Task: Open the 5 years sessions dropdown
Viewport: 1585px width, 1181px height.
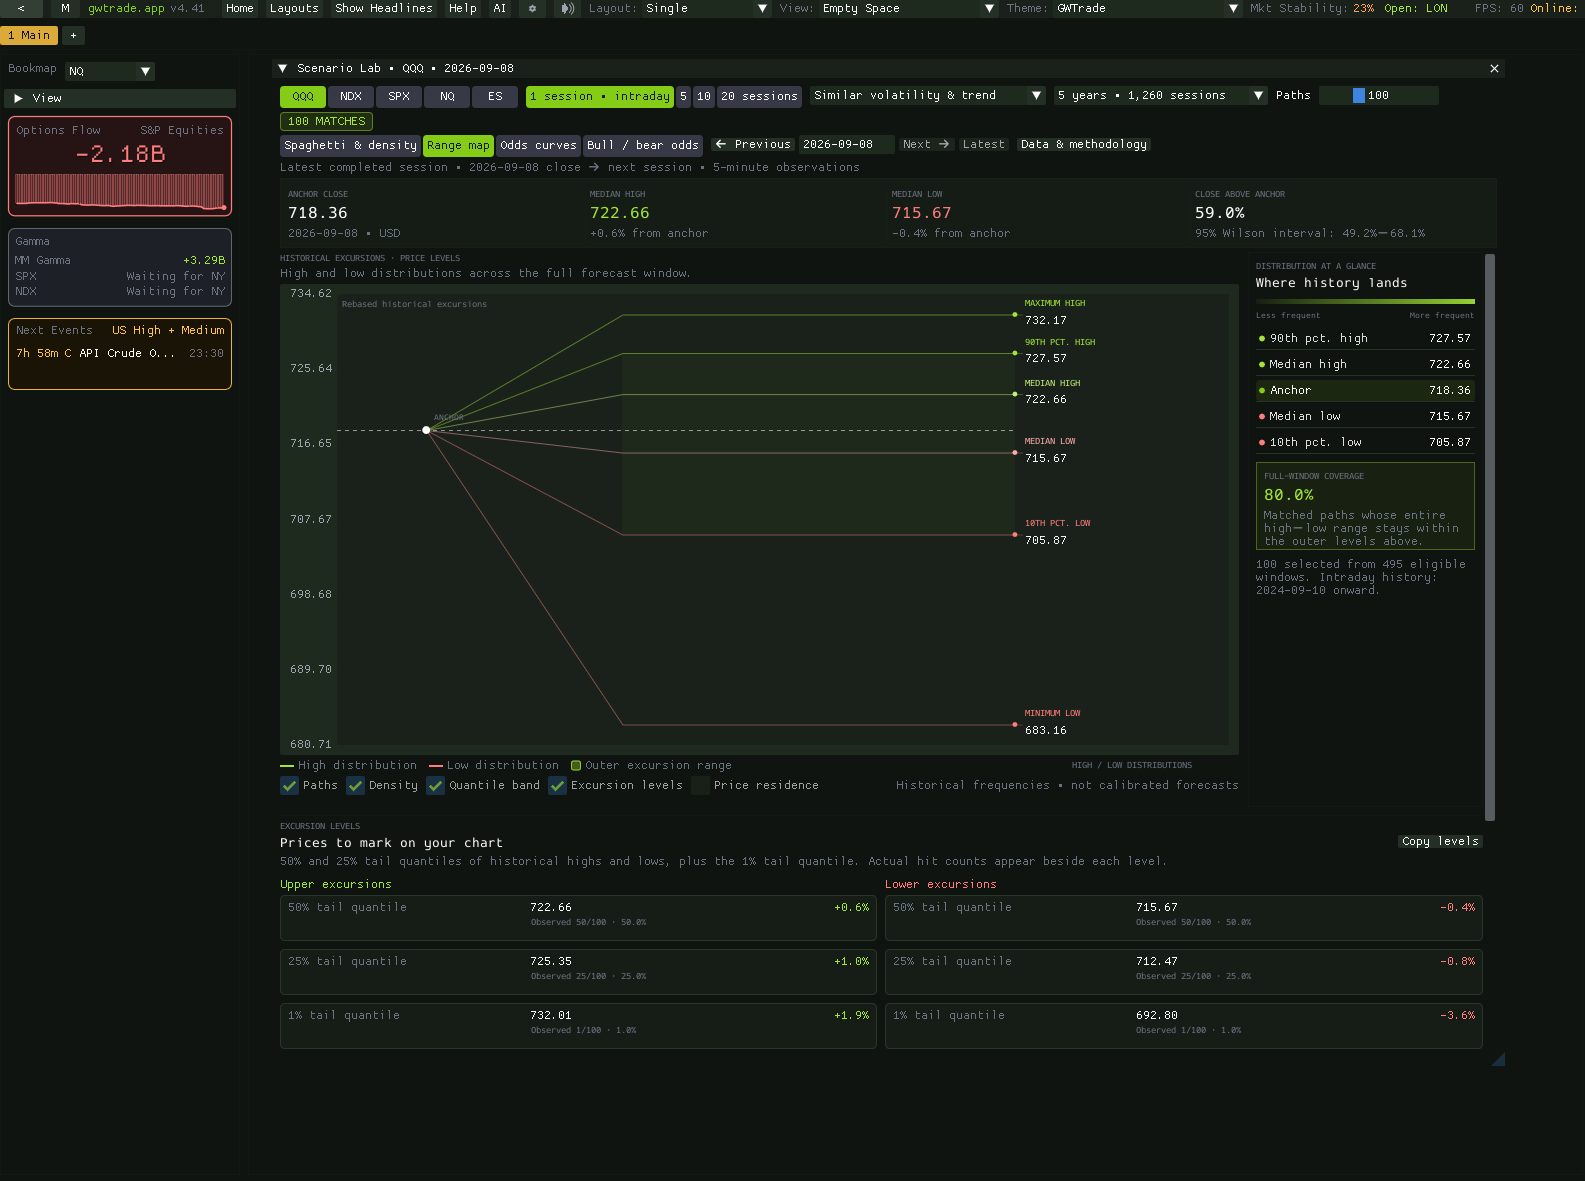Action: tap(1160, 95)
